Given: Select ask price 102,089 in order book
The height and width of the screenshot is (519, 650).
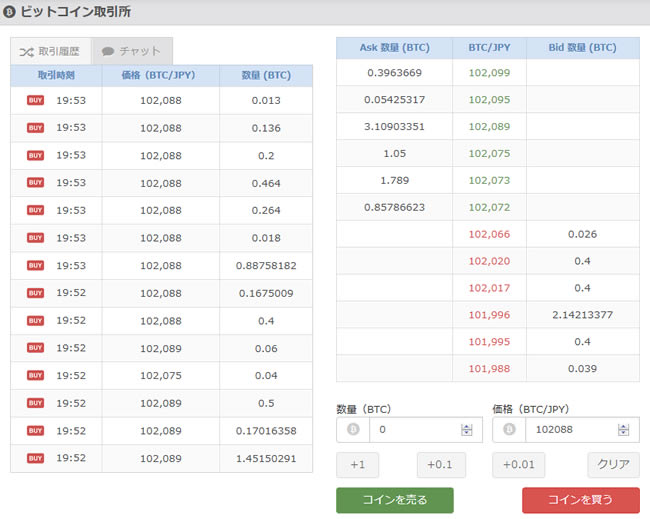Looking at the screenshot, I should point(489,127).
